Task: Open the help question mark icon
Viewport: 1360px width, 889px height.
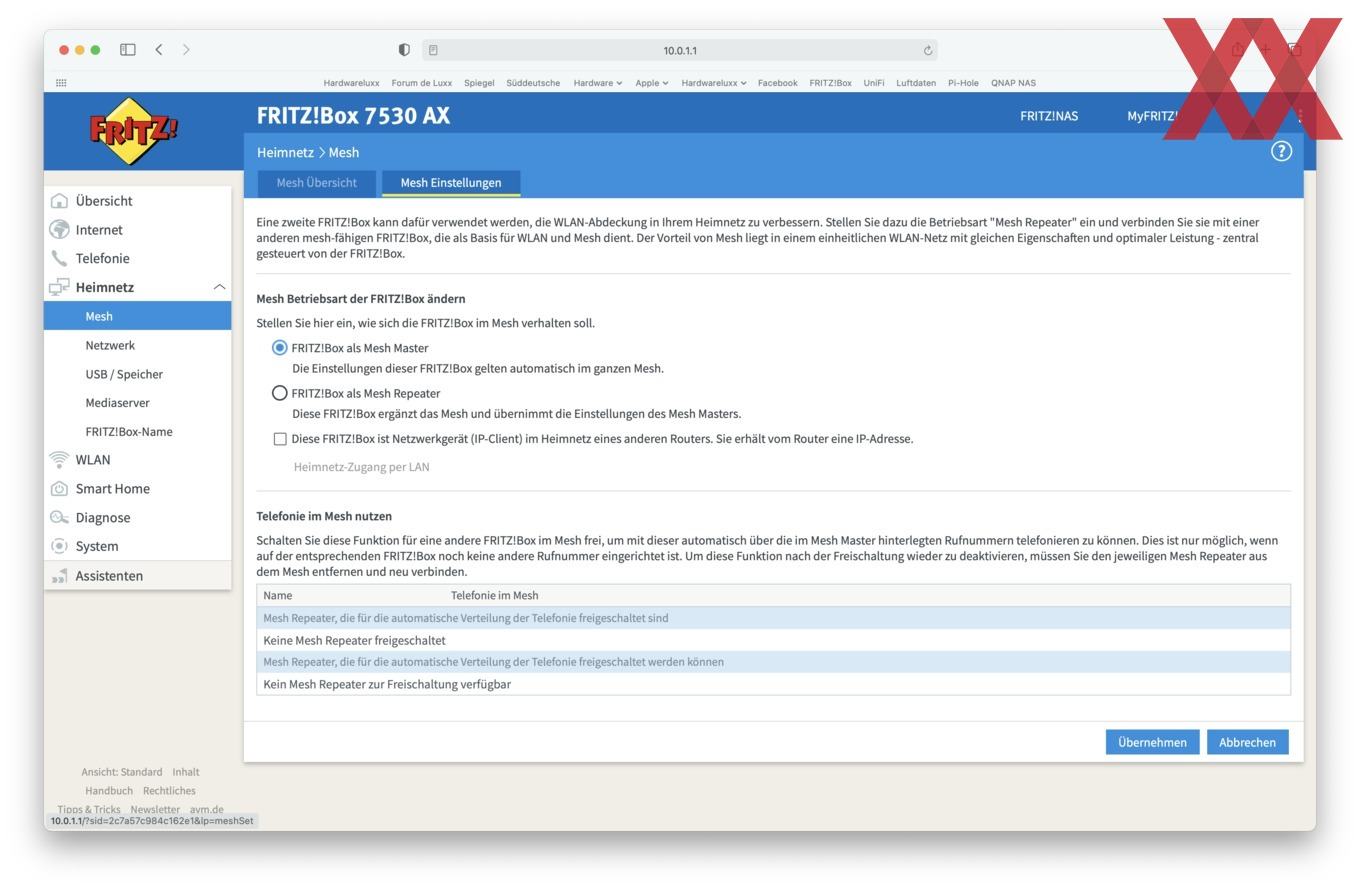Action: [1281, 151]
